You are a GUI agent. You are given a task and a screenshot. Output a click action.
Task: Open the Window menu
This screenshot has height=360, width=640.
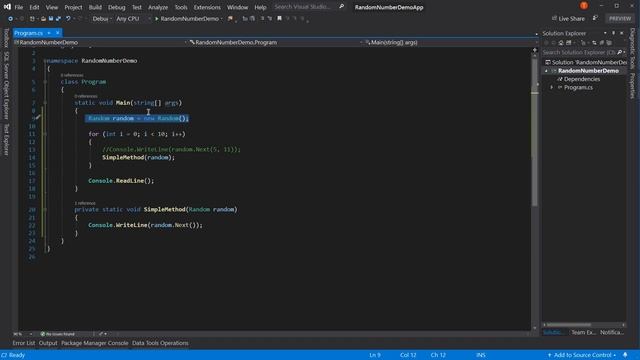pos(238,7)
